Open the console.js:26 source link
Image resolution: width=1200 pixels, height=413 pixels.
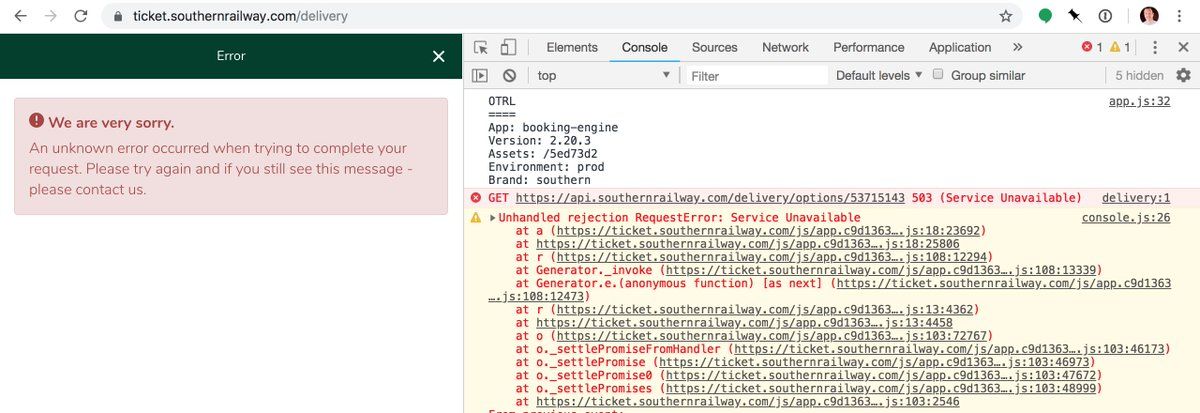click(x=1126, y=217)
